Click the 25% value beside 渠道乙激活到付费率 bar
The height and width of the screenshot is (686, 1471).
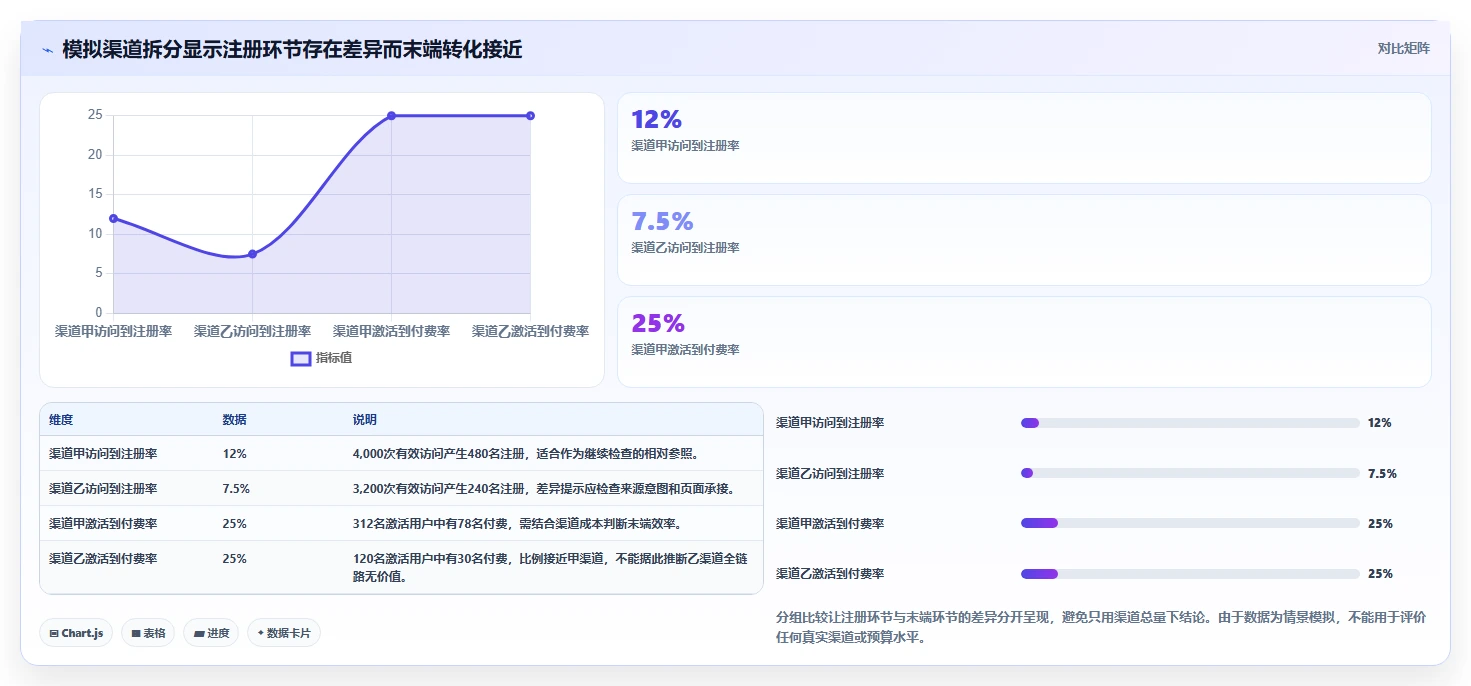click(1380, 574)
